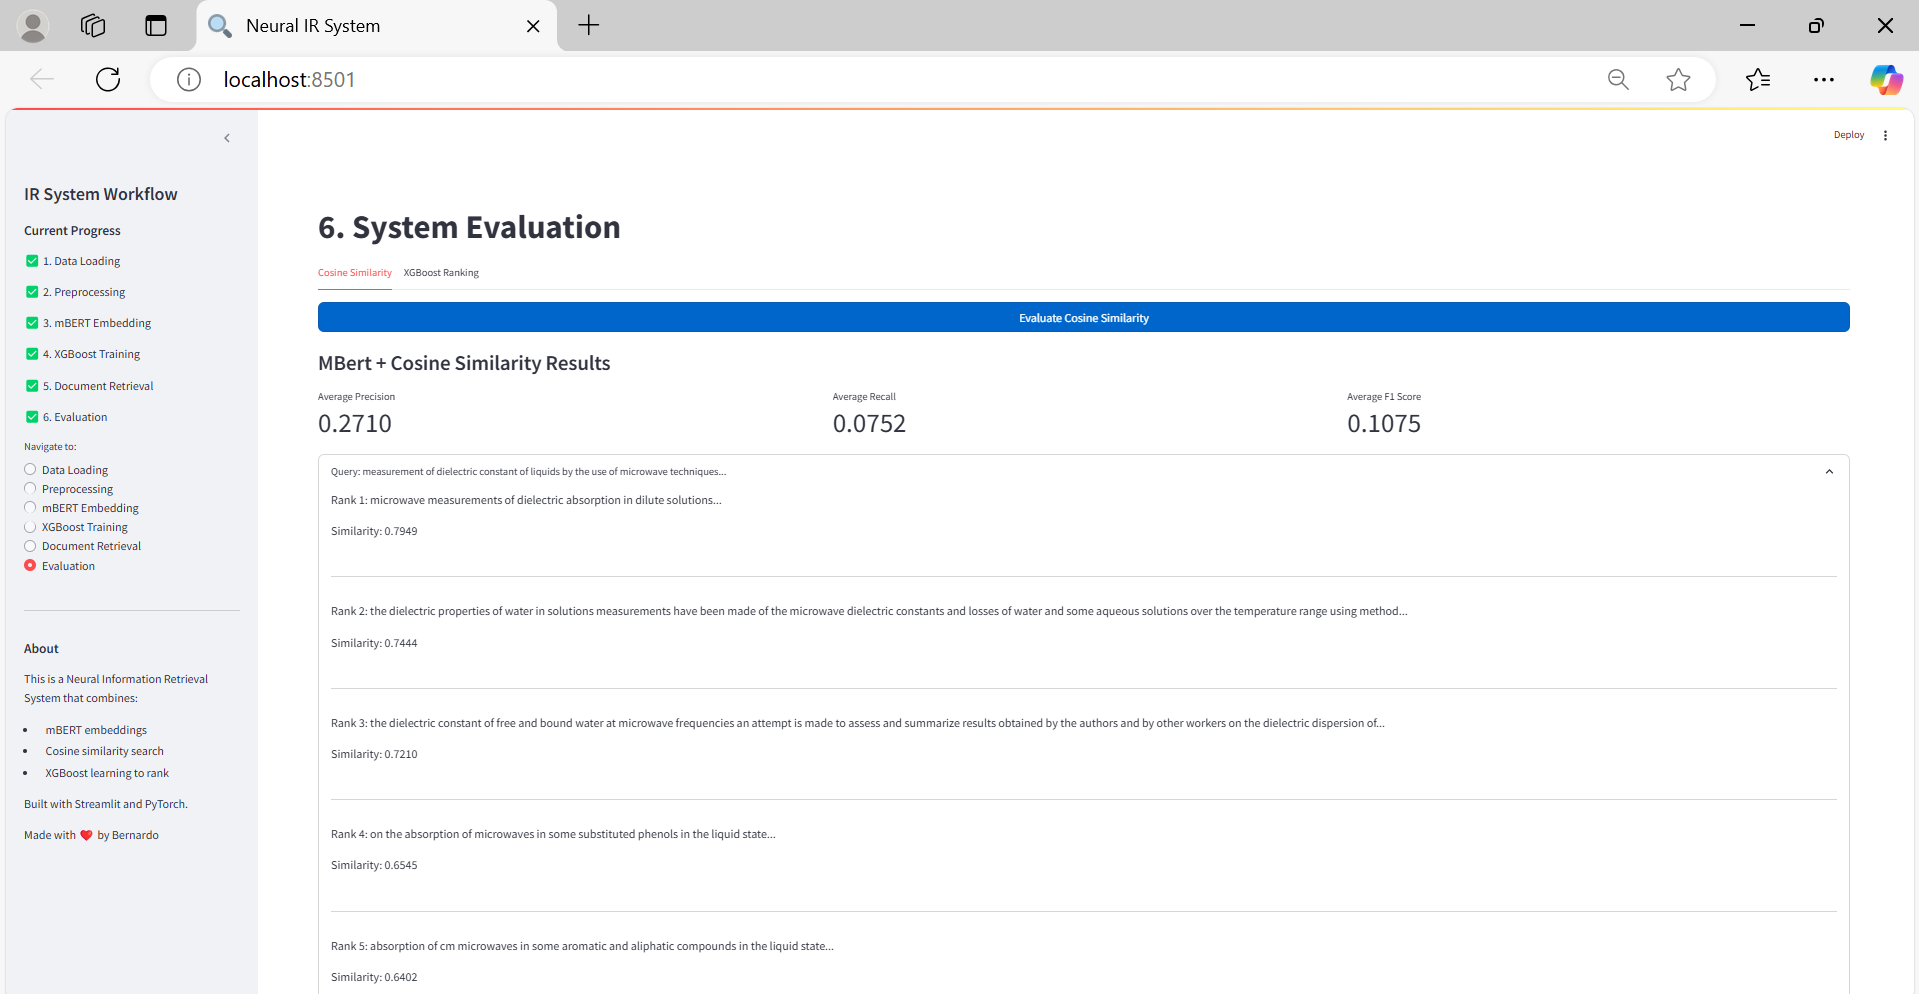Viewport: 1919px width, 994px height.
Task: Close the Neural IR System tab
Action: (x=533, y=26)
